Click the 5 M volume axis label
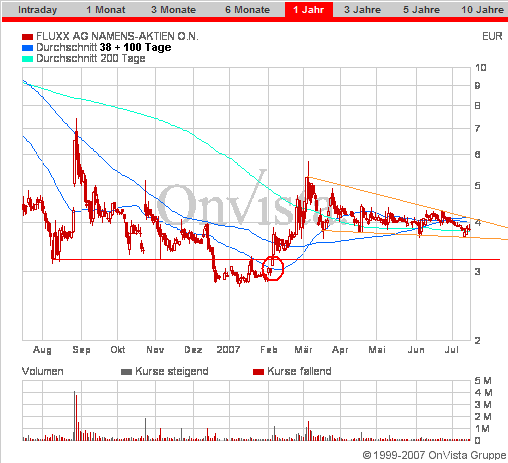 click(x=483, y=381)
